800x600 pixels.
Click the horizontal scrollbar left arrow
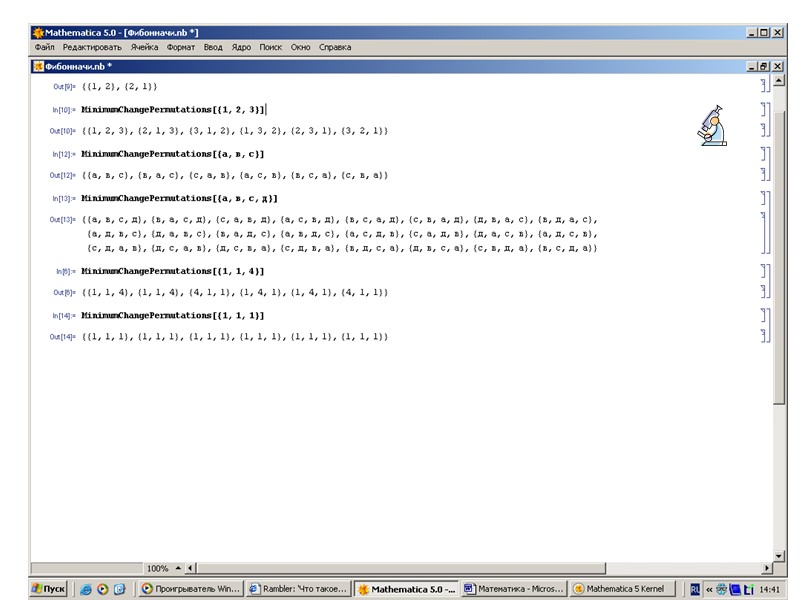[x=190, y=568]
